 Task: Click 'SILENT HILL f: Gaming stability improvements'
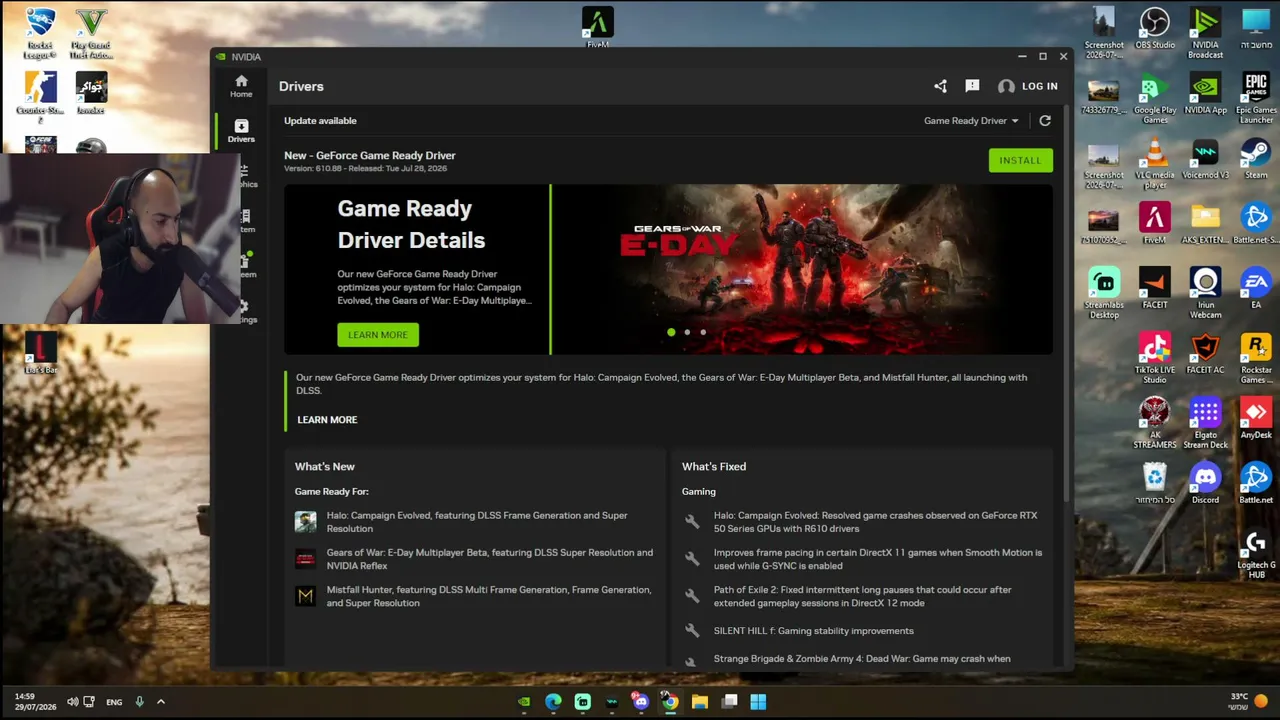coord(813,631)
